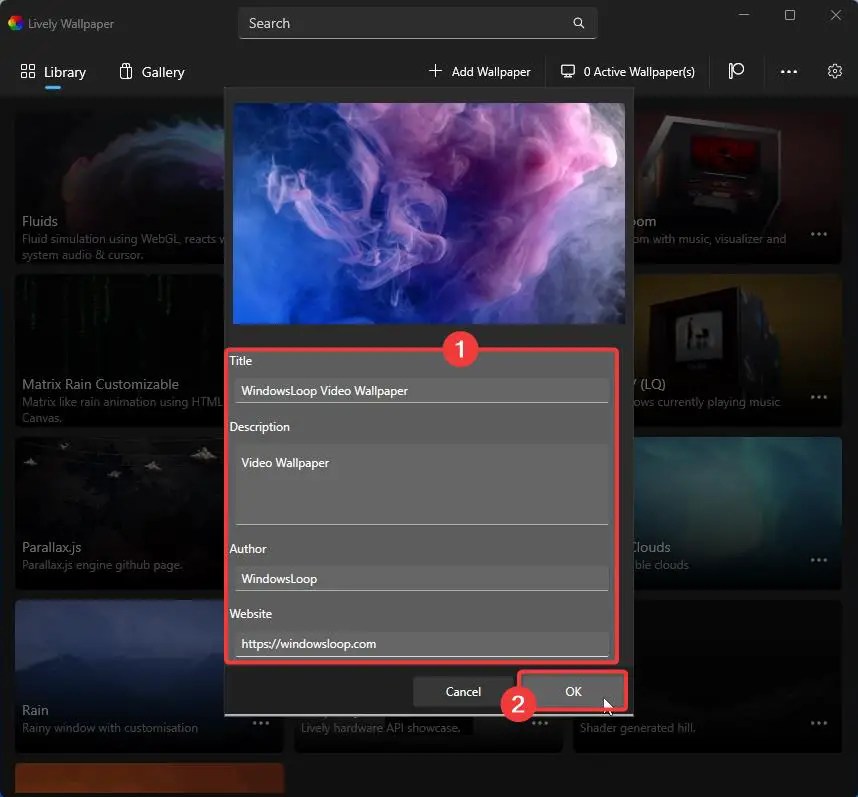Click the 'Author' label in the dialog
The image size is (858, 797).
coord(248,549)
